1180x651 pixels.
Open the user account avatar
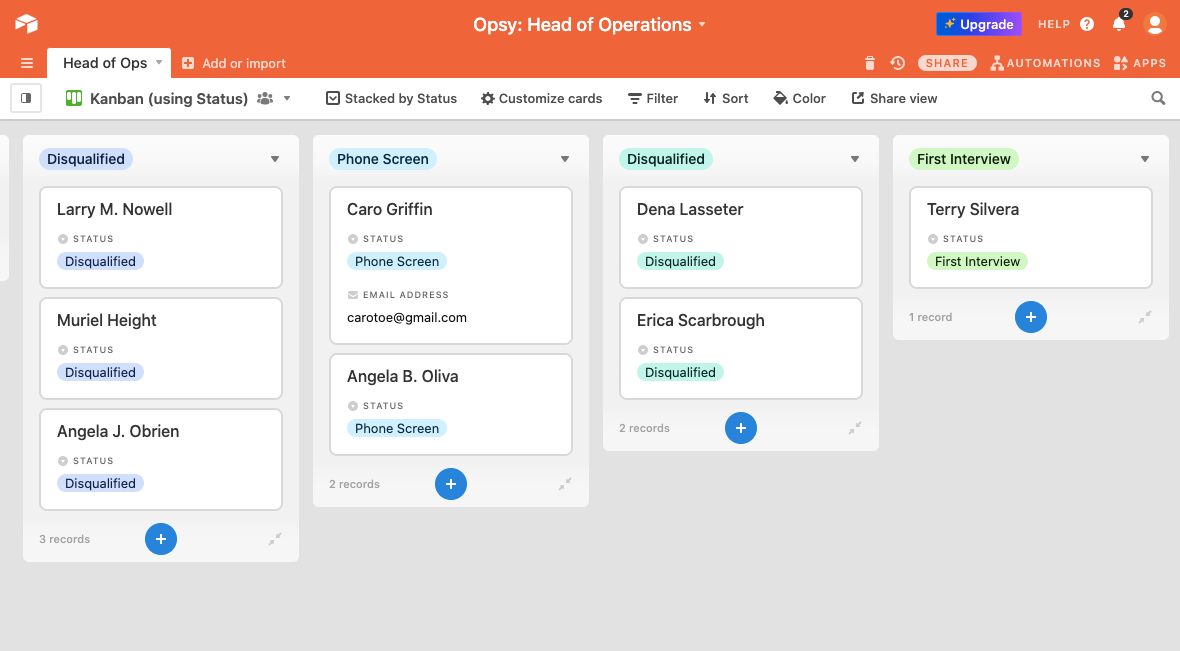click(1154, 24)
